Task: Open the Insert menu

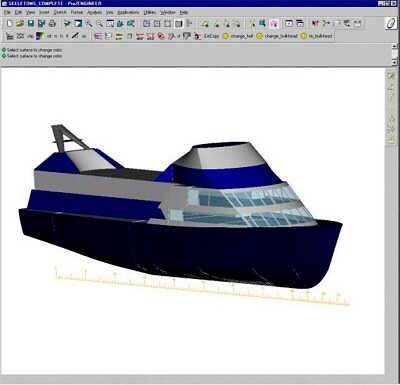Action: pyautogui.click(x=44, y=12)
